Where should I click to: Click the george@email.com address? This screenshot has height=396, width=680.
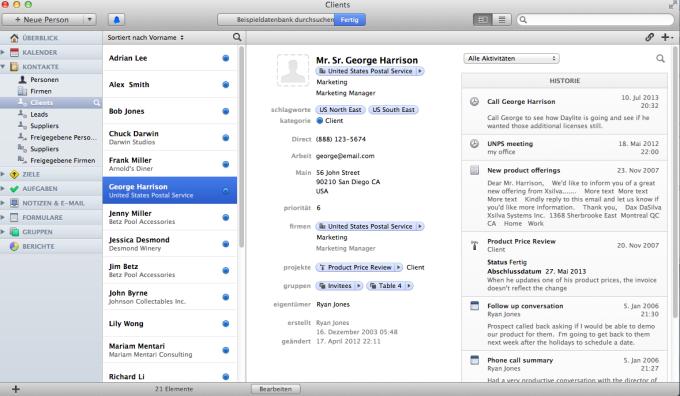coord(345,156)
